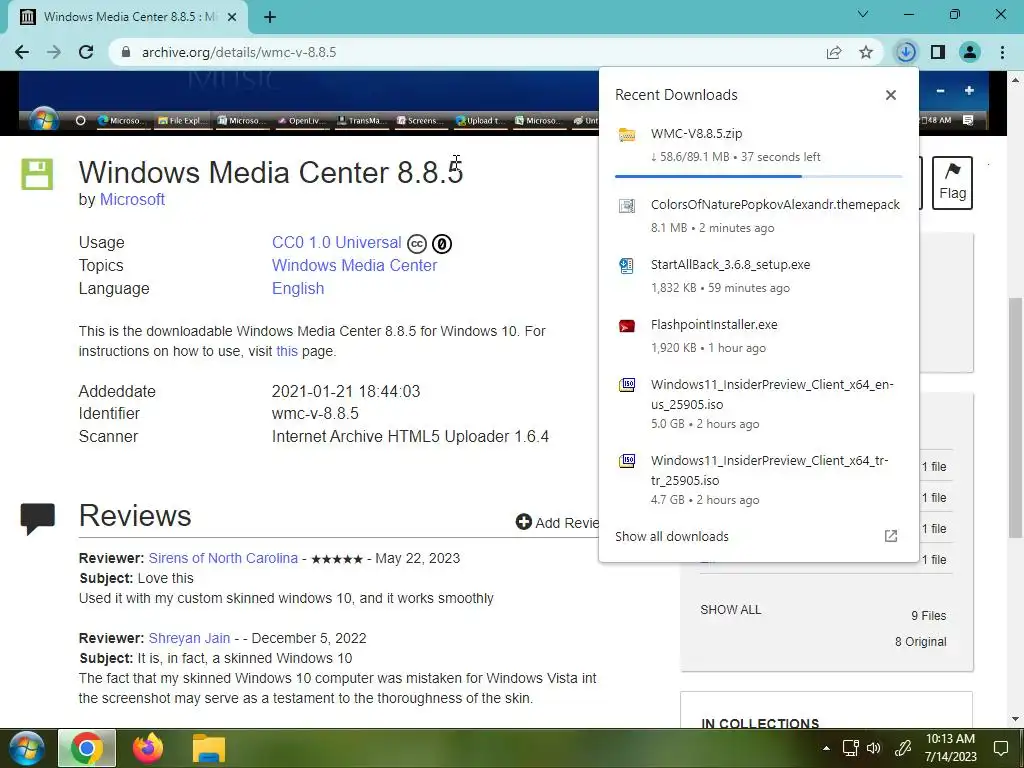This screenshot has height=768, width=1024.
Task: Click the green software floppy icon
Action: point(37,174)
